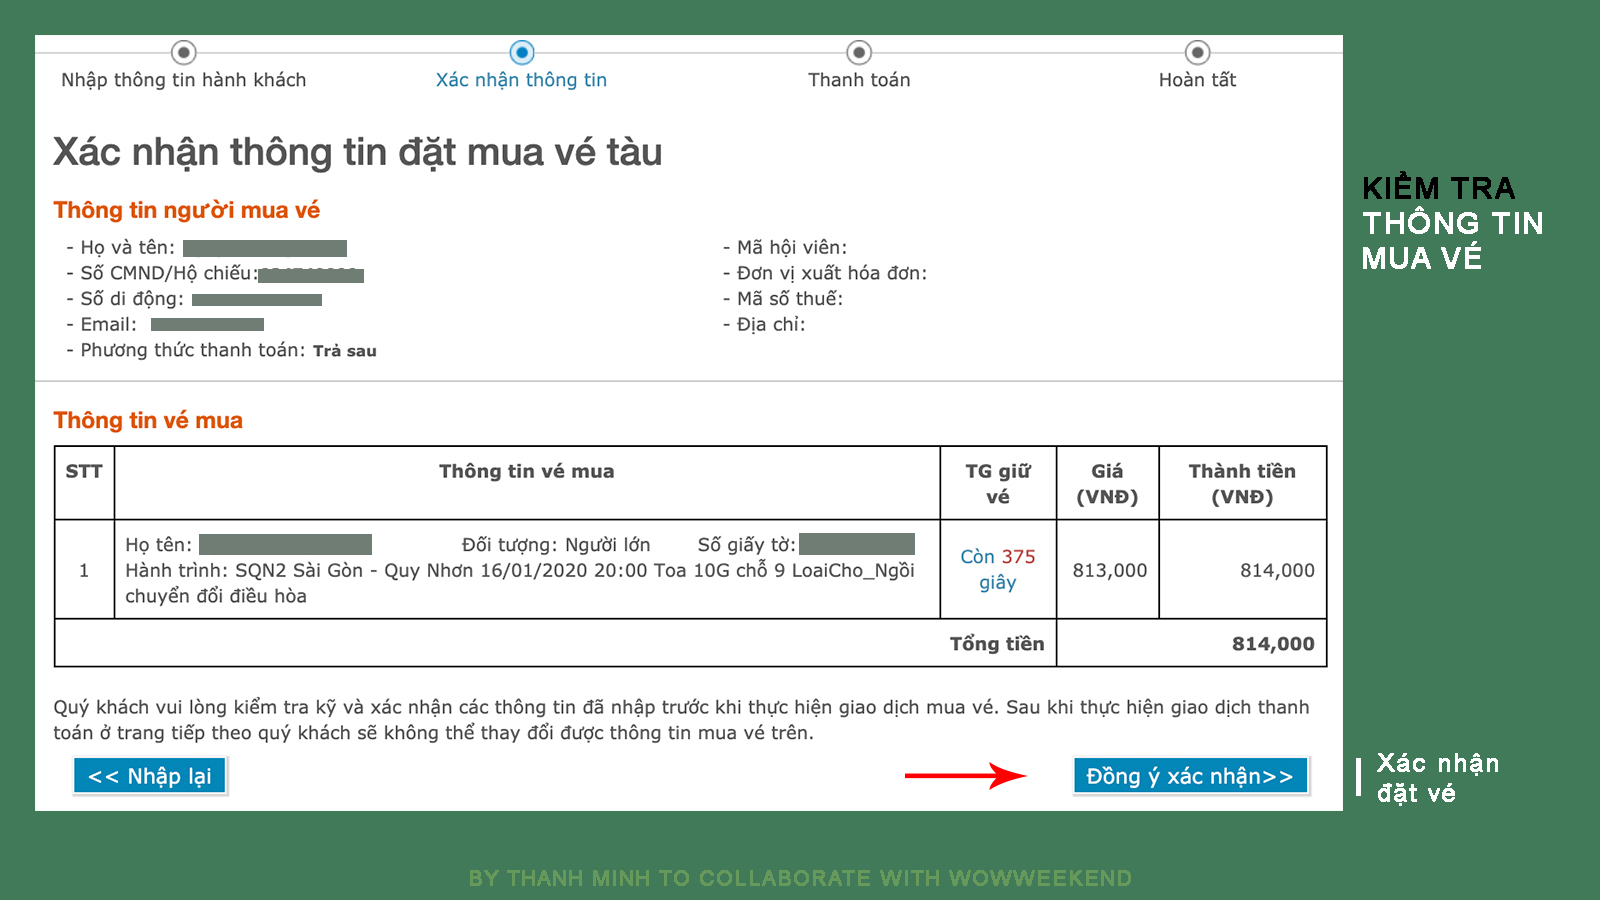Click the 'Email:' label
Image resolution: width=1600 pixels, height=900 pixels.
tap(102, 324)
